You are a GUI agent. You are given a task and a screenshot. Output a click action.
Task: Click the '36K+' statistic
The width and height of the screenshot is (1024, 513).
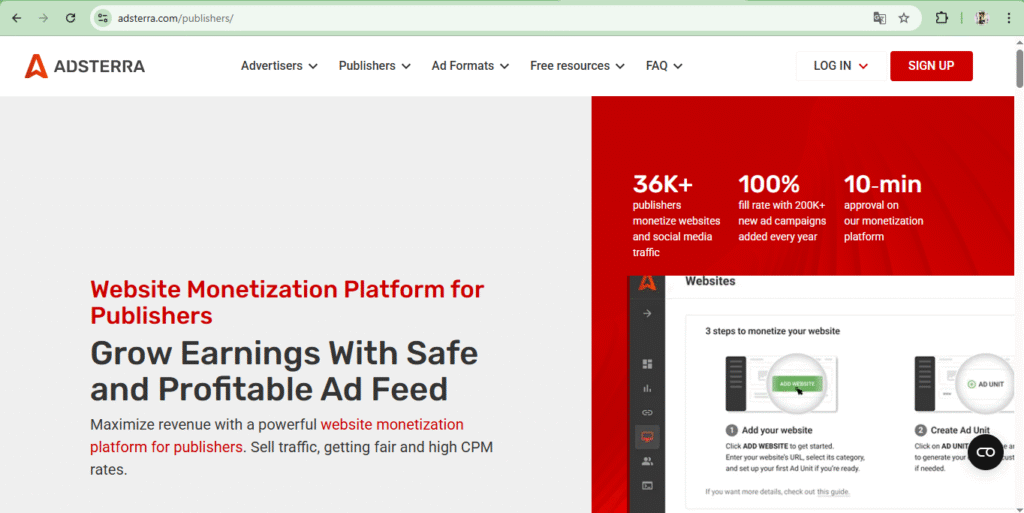click(663, 184)
